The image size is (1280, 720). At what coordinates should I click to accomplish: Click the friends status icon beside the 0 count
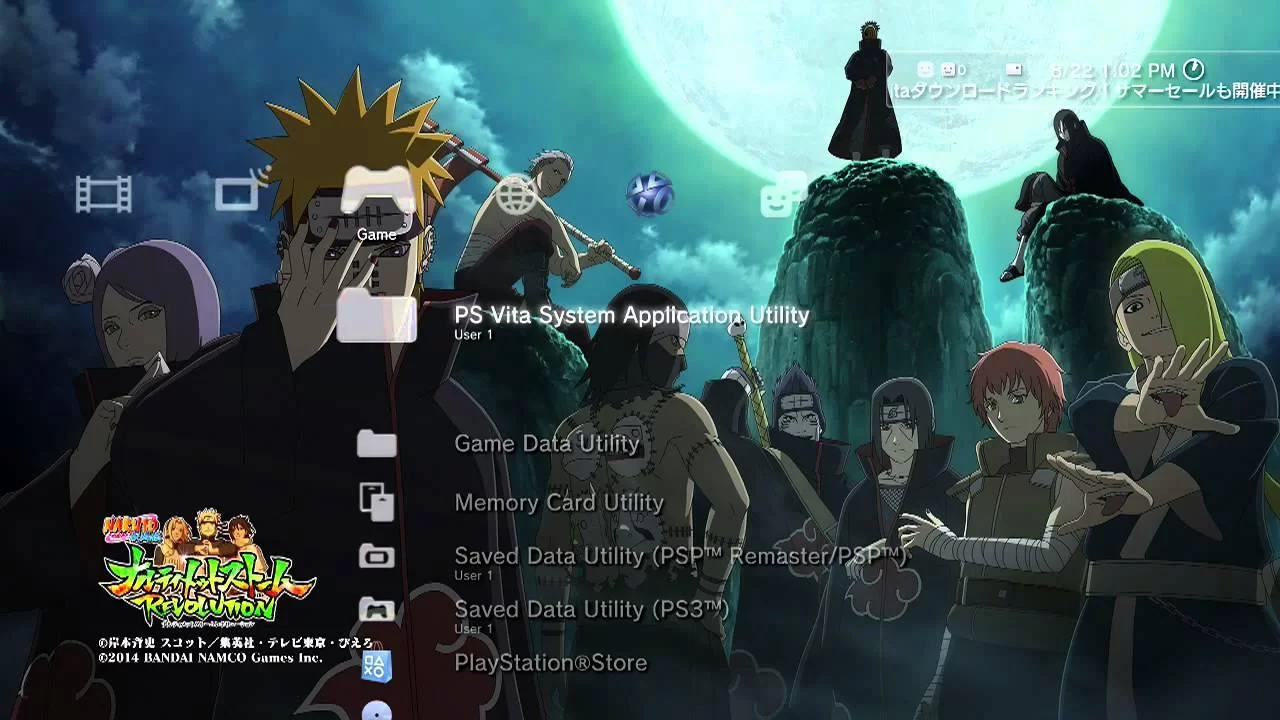[947, 69]
